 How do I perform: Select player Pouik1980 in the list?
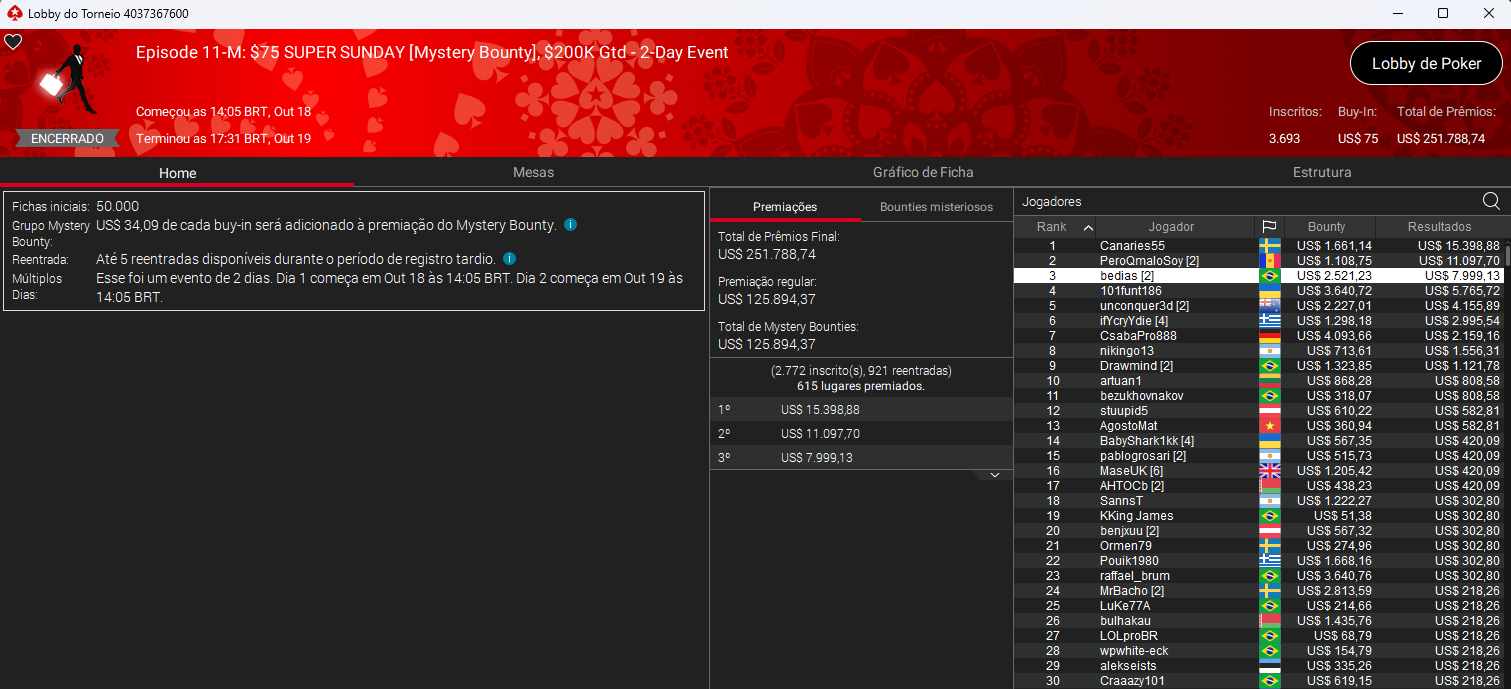[x=1260, y=561]
